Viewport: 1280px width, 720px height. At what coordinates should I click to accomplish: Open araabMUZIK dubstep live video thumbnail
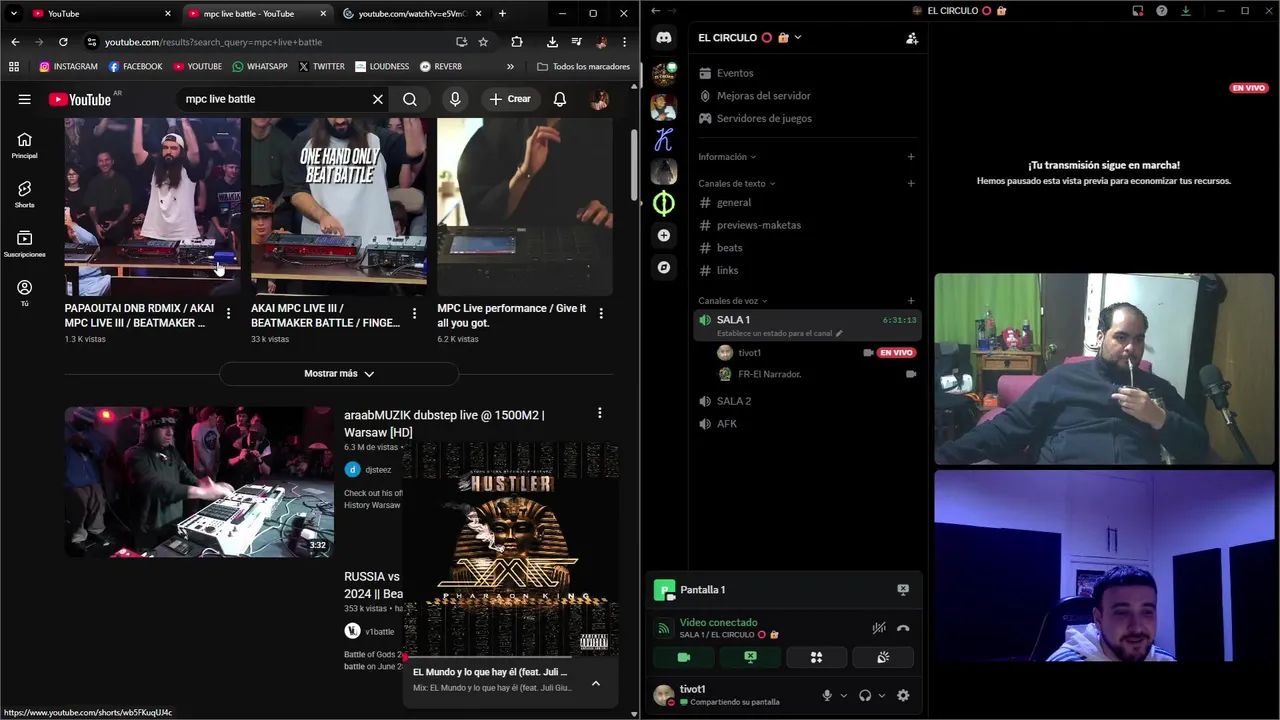click(199, 481)
